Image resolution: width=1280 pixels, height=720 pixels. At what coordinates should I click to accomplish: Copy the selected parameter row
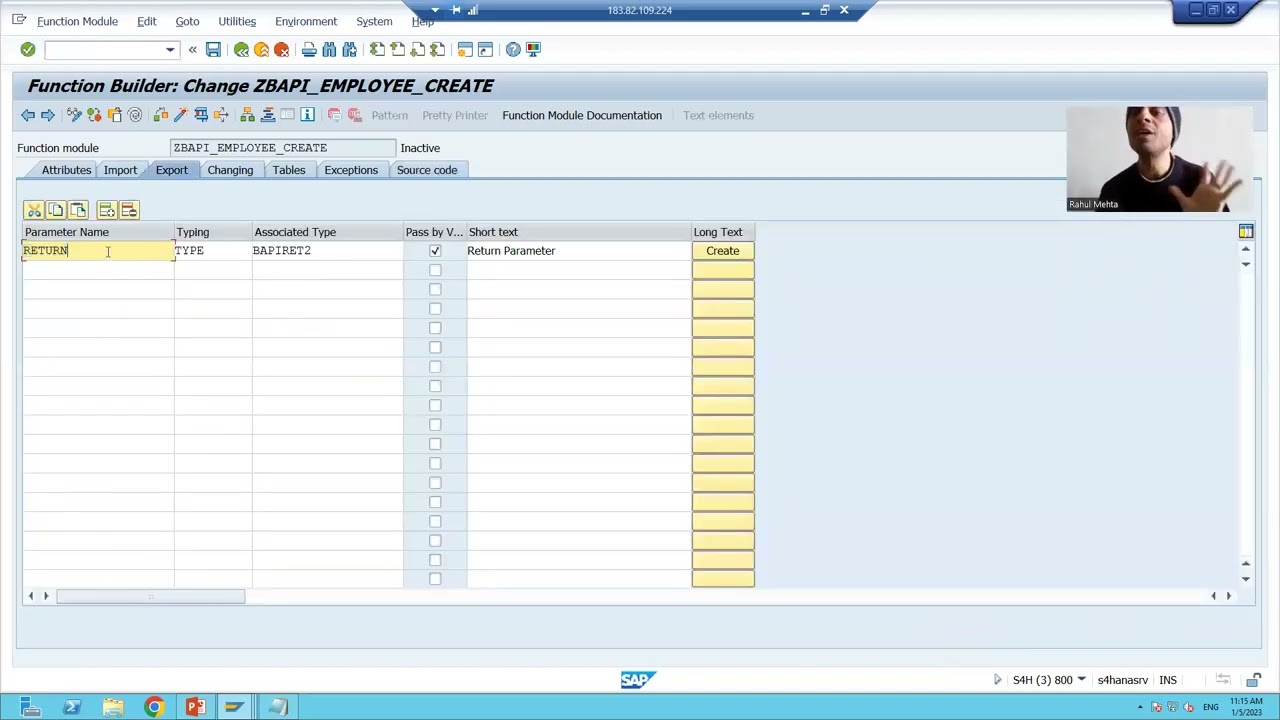(x=56, y=210)
